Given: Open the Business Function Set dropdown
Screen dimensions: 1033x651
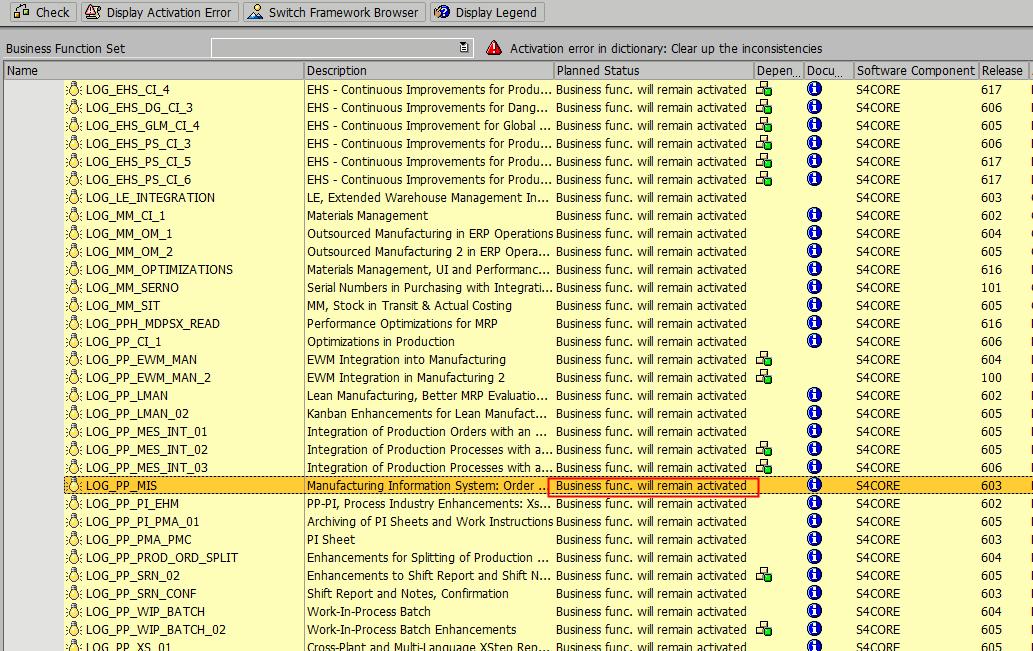Looking at the screenshot, I should (462, 47).
